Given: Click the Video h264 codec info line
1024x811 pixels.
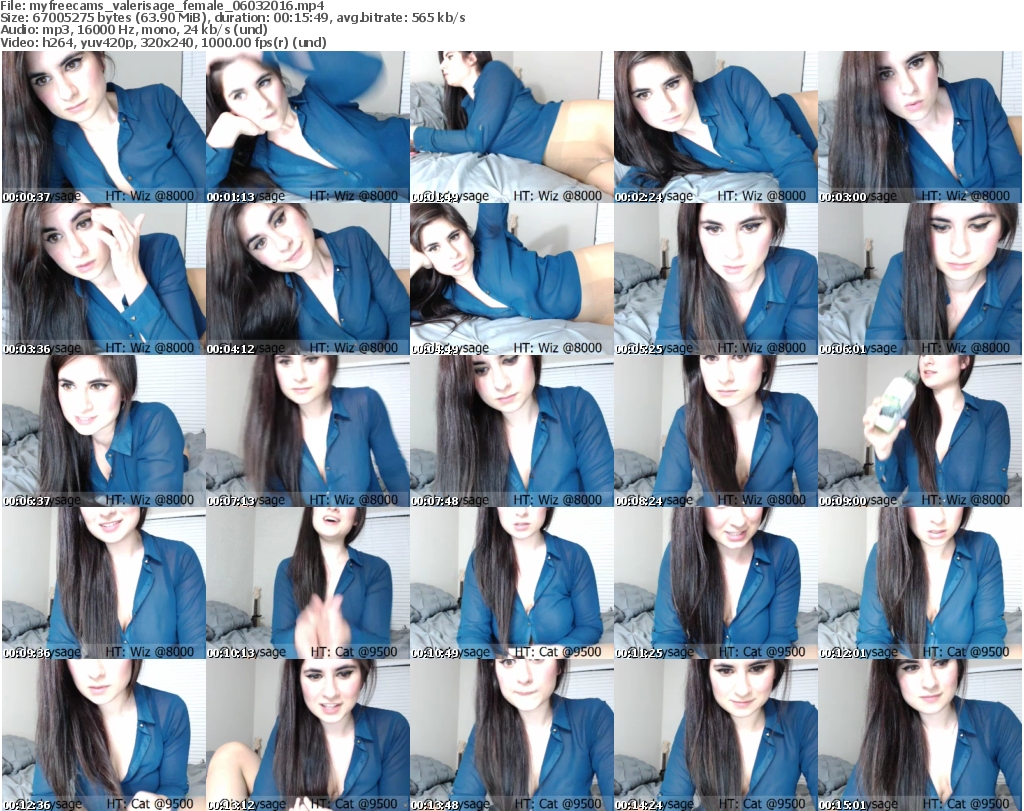Looking at the screenshot, I should [177, 43].
